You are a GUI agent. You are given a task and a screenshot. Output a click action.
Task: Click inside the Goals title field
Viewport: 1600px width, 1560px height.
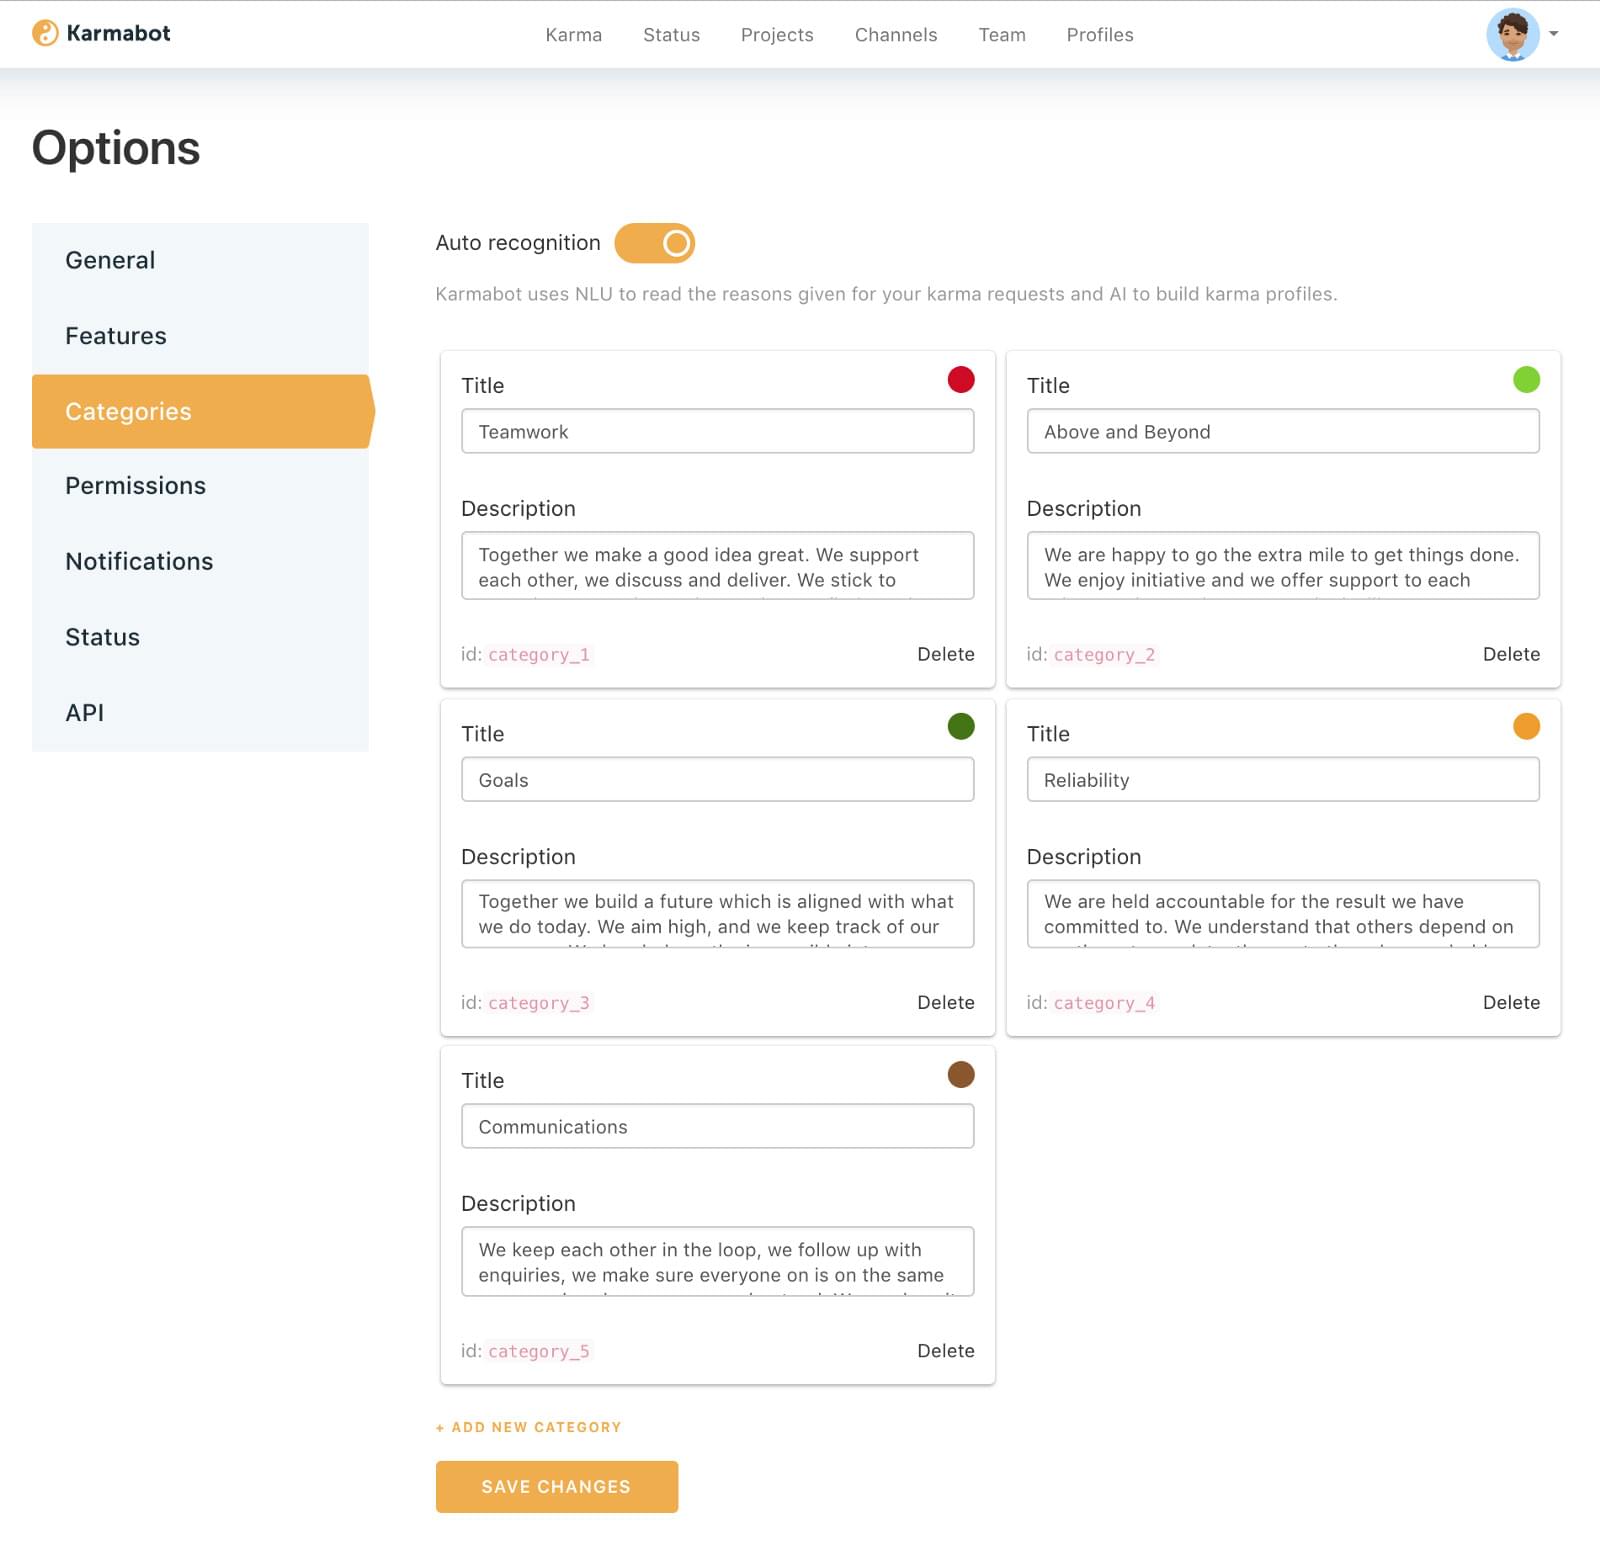[716, 780]
